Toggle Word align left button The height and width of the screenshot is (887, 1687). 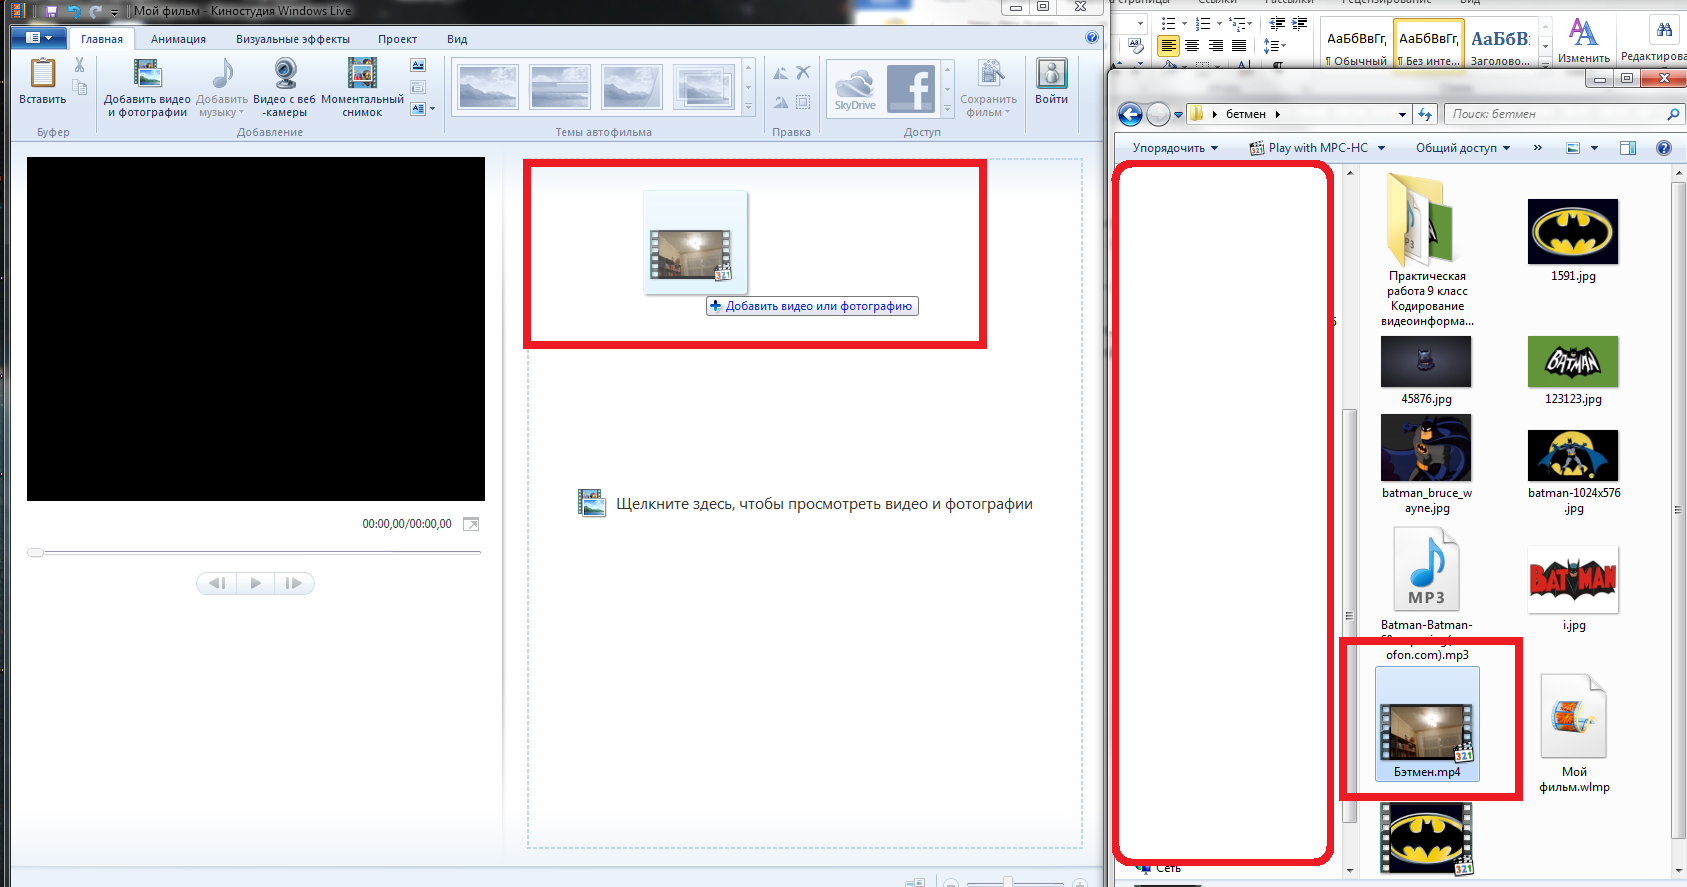[1168, 46]
